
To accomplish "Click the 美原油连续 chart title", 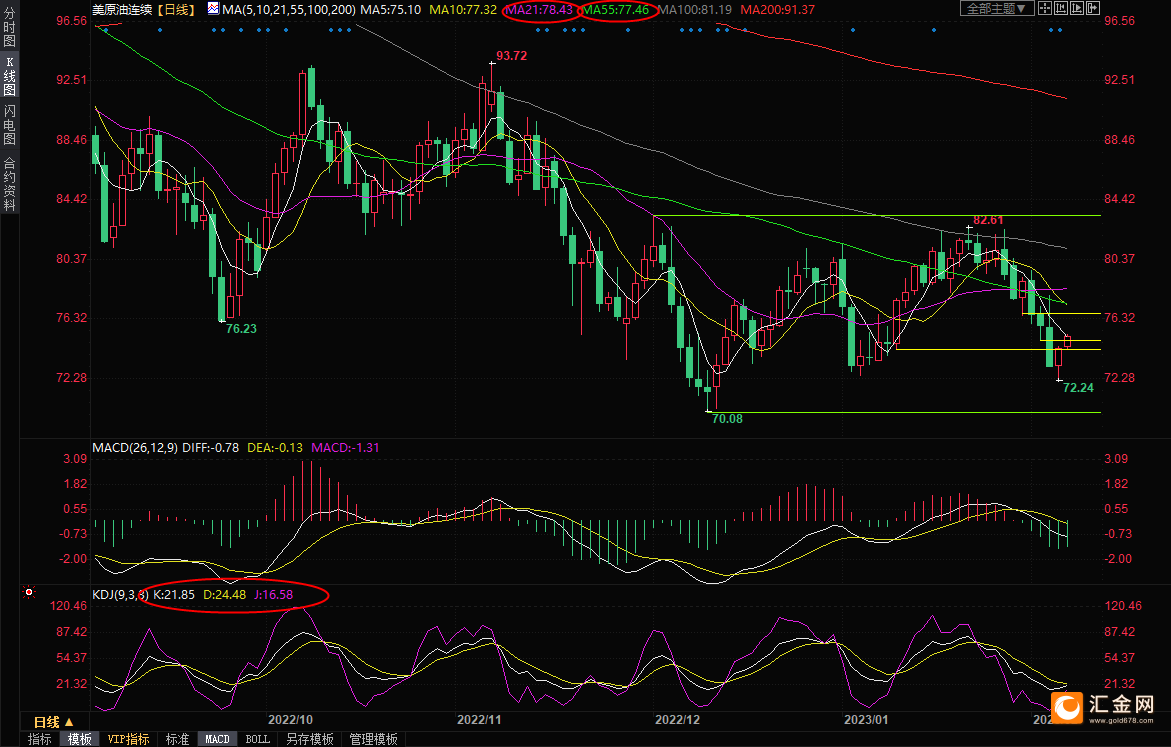I will [122, 10].
